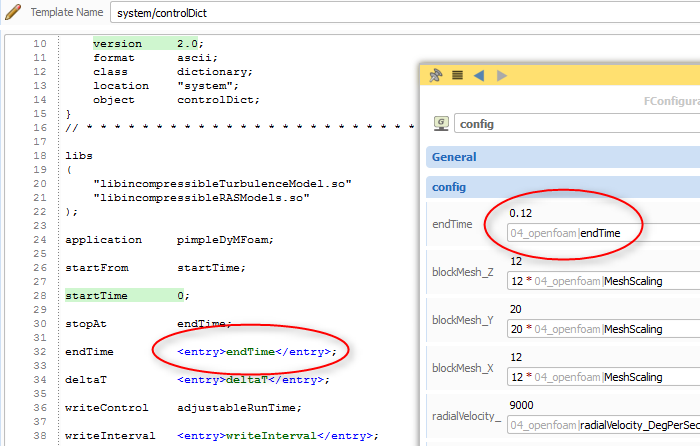Screen dimensions: 700x446
Task: Click dictionary; on the class line
Action: pyautogui.click(x=215, y=72)
